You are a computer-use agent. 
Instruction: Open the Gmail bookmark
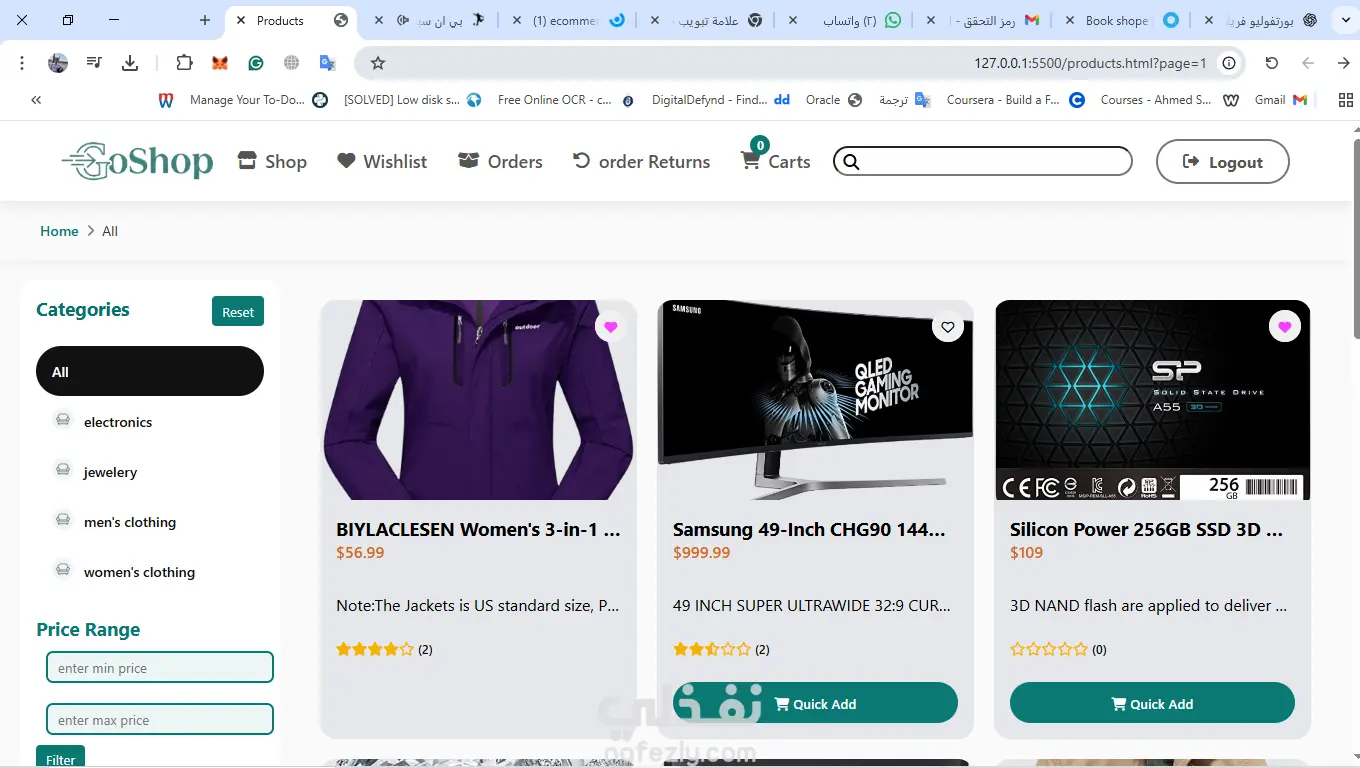click(x=1281, y=100)
